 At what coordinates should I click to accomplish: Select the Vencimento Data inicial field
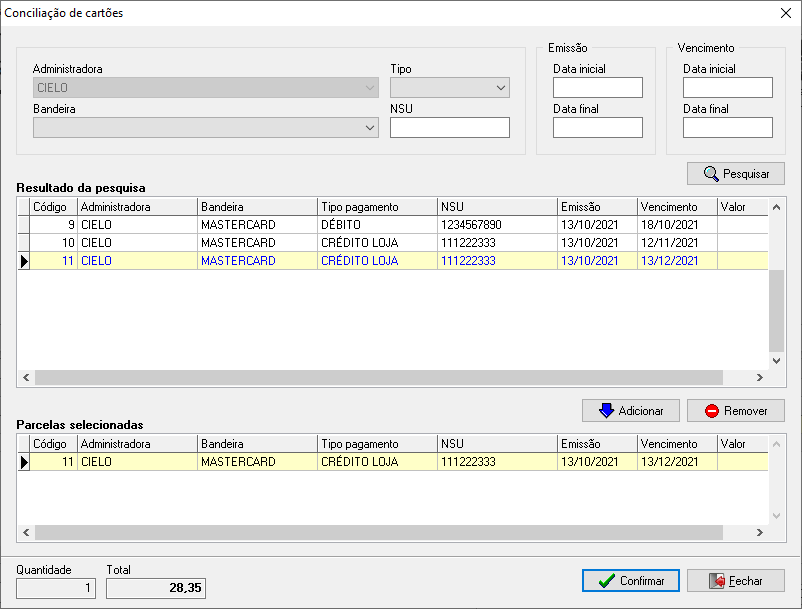(727, 88)
